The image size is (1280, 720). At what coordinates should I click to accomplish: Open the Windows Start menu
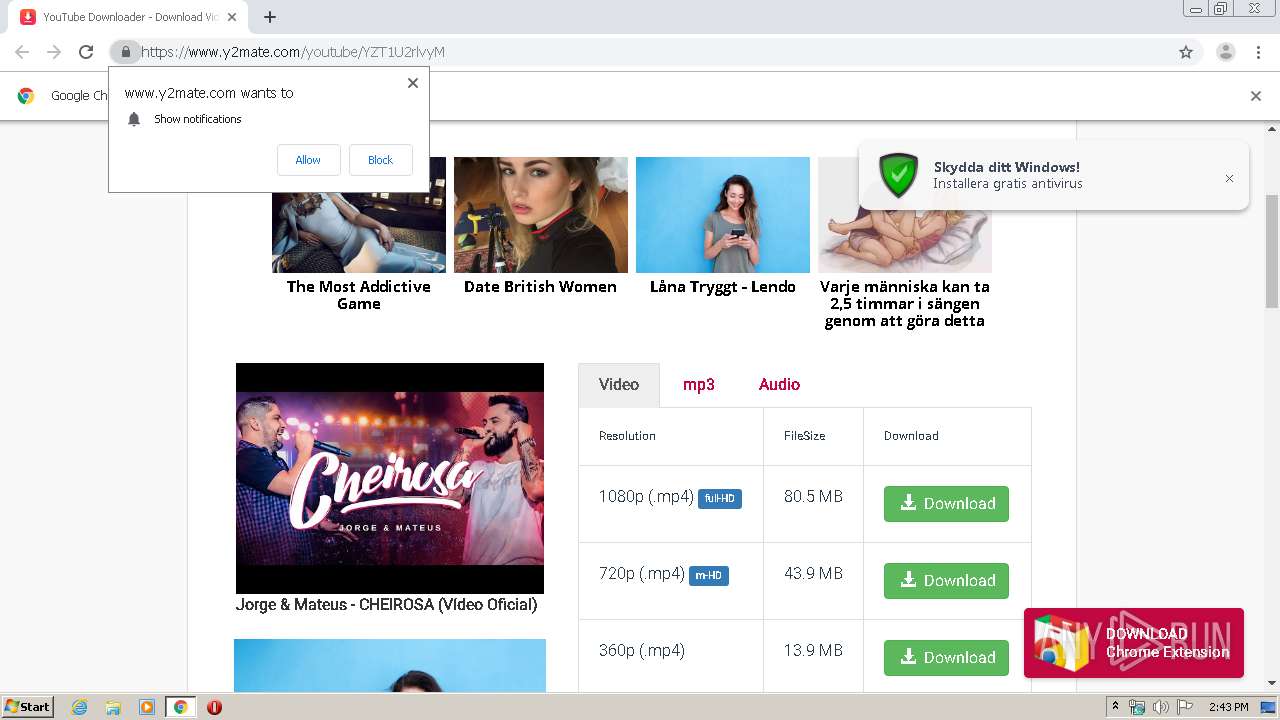tap(28, 707)
